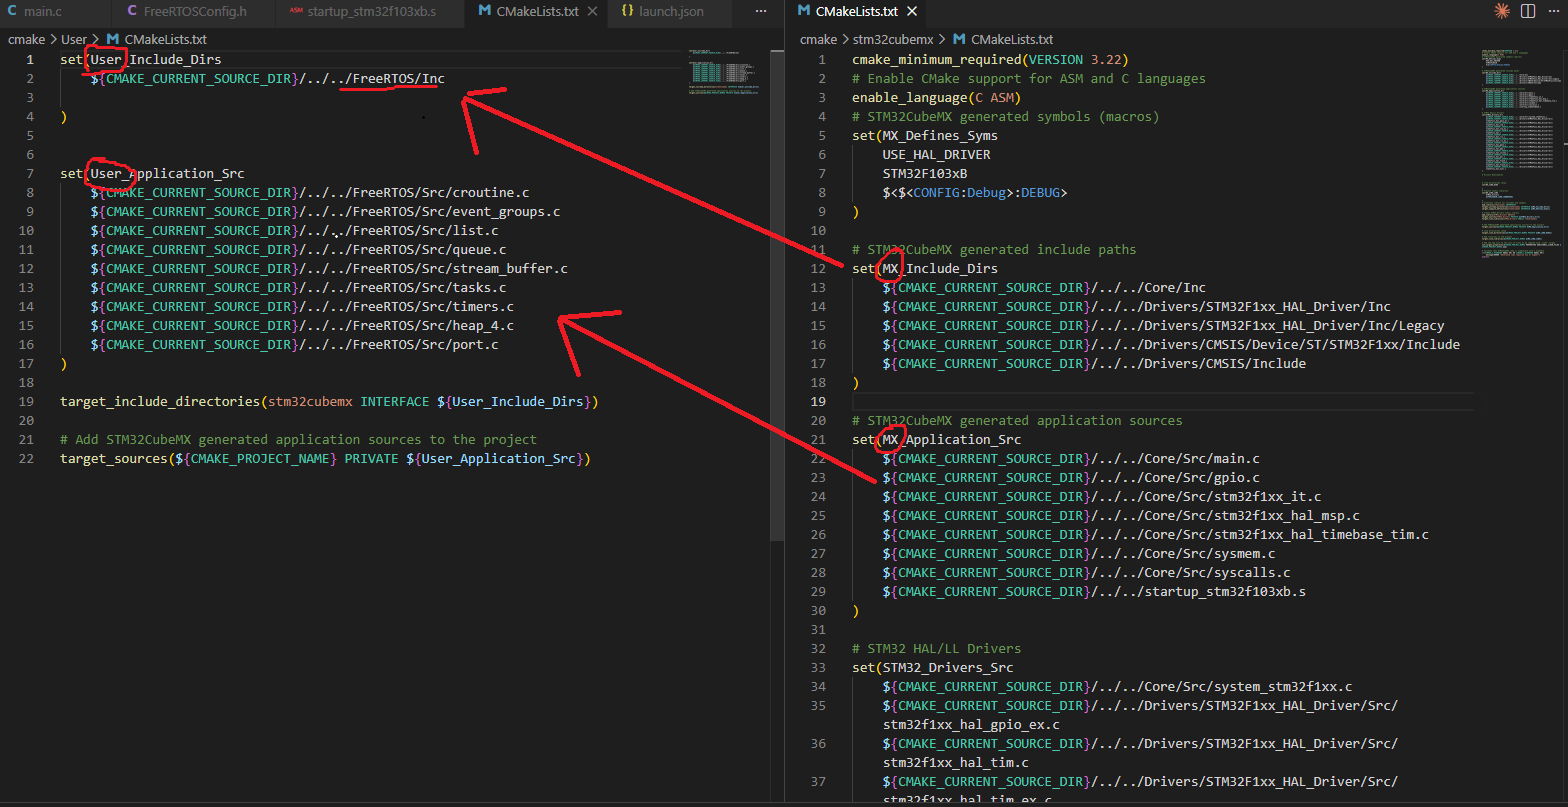
Task: Expand the User breadcrumb folder
Action: pyautogui.click(x=74, y=40)
